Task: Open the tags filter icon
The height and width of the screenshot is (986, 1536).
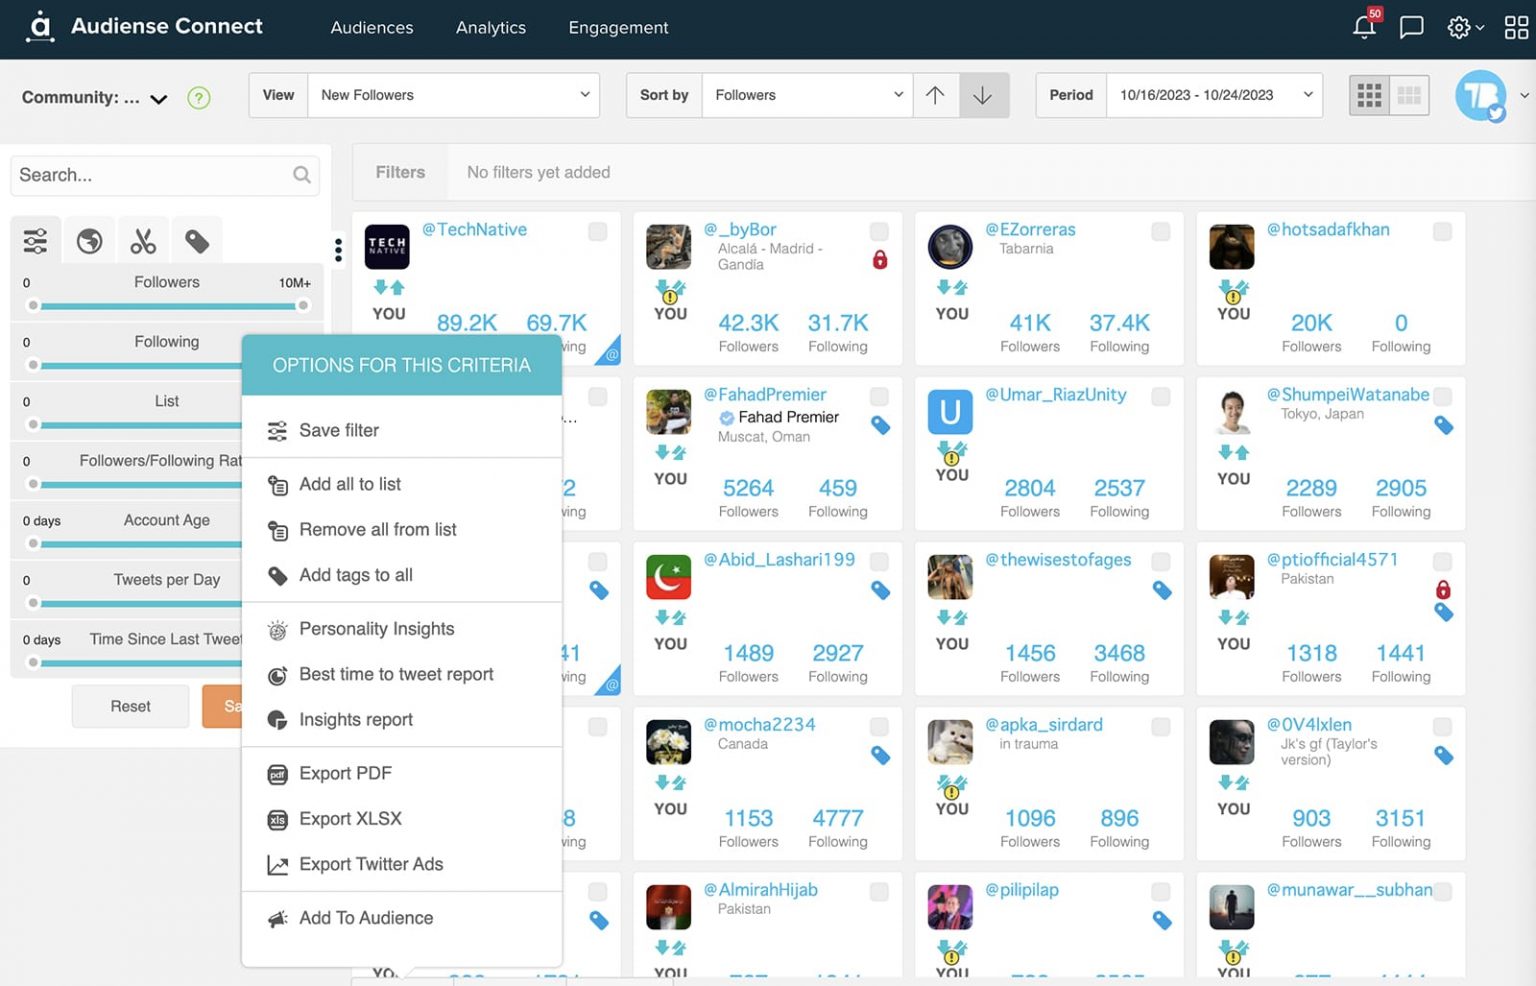Action: pos(197,239)
